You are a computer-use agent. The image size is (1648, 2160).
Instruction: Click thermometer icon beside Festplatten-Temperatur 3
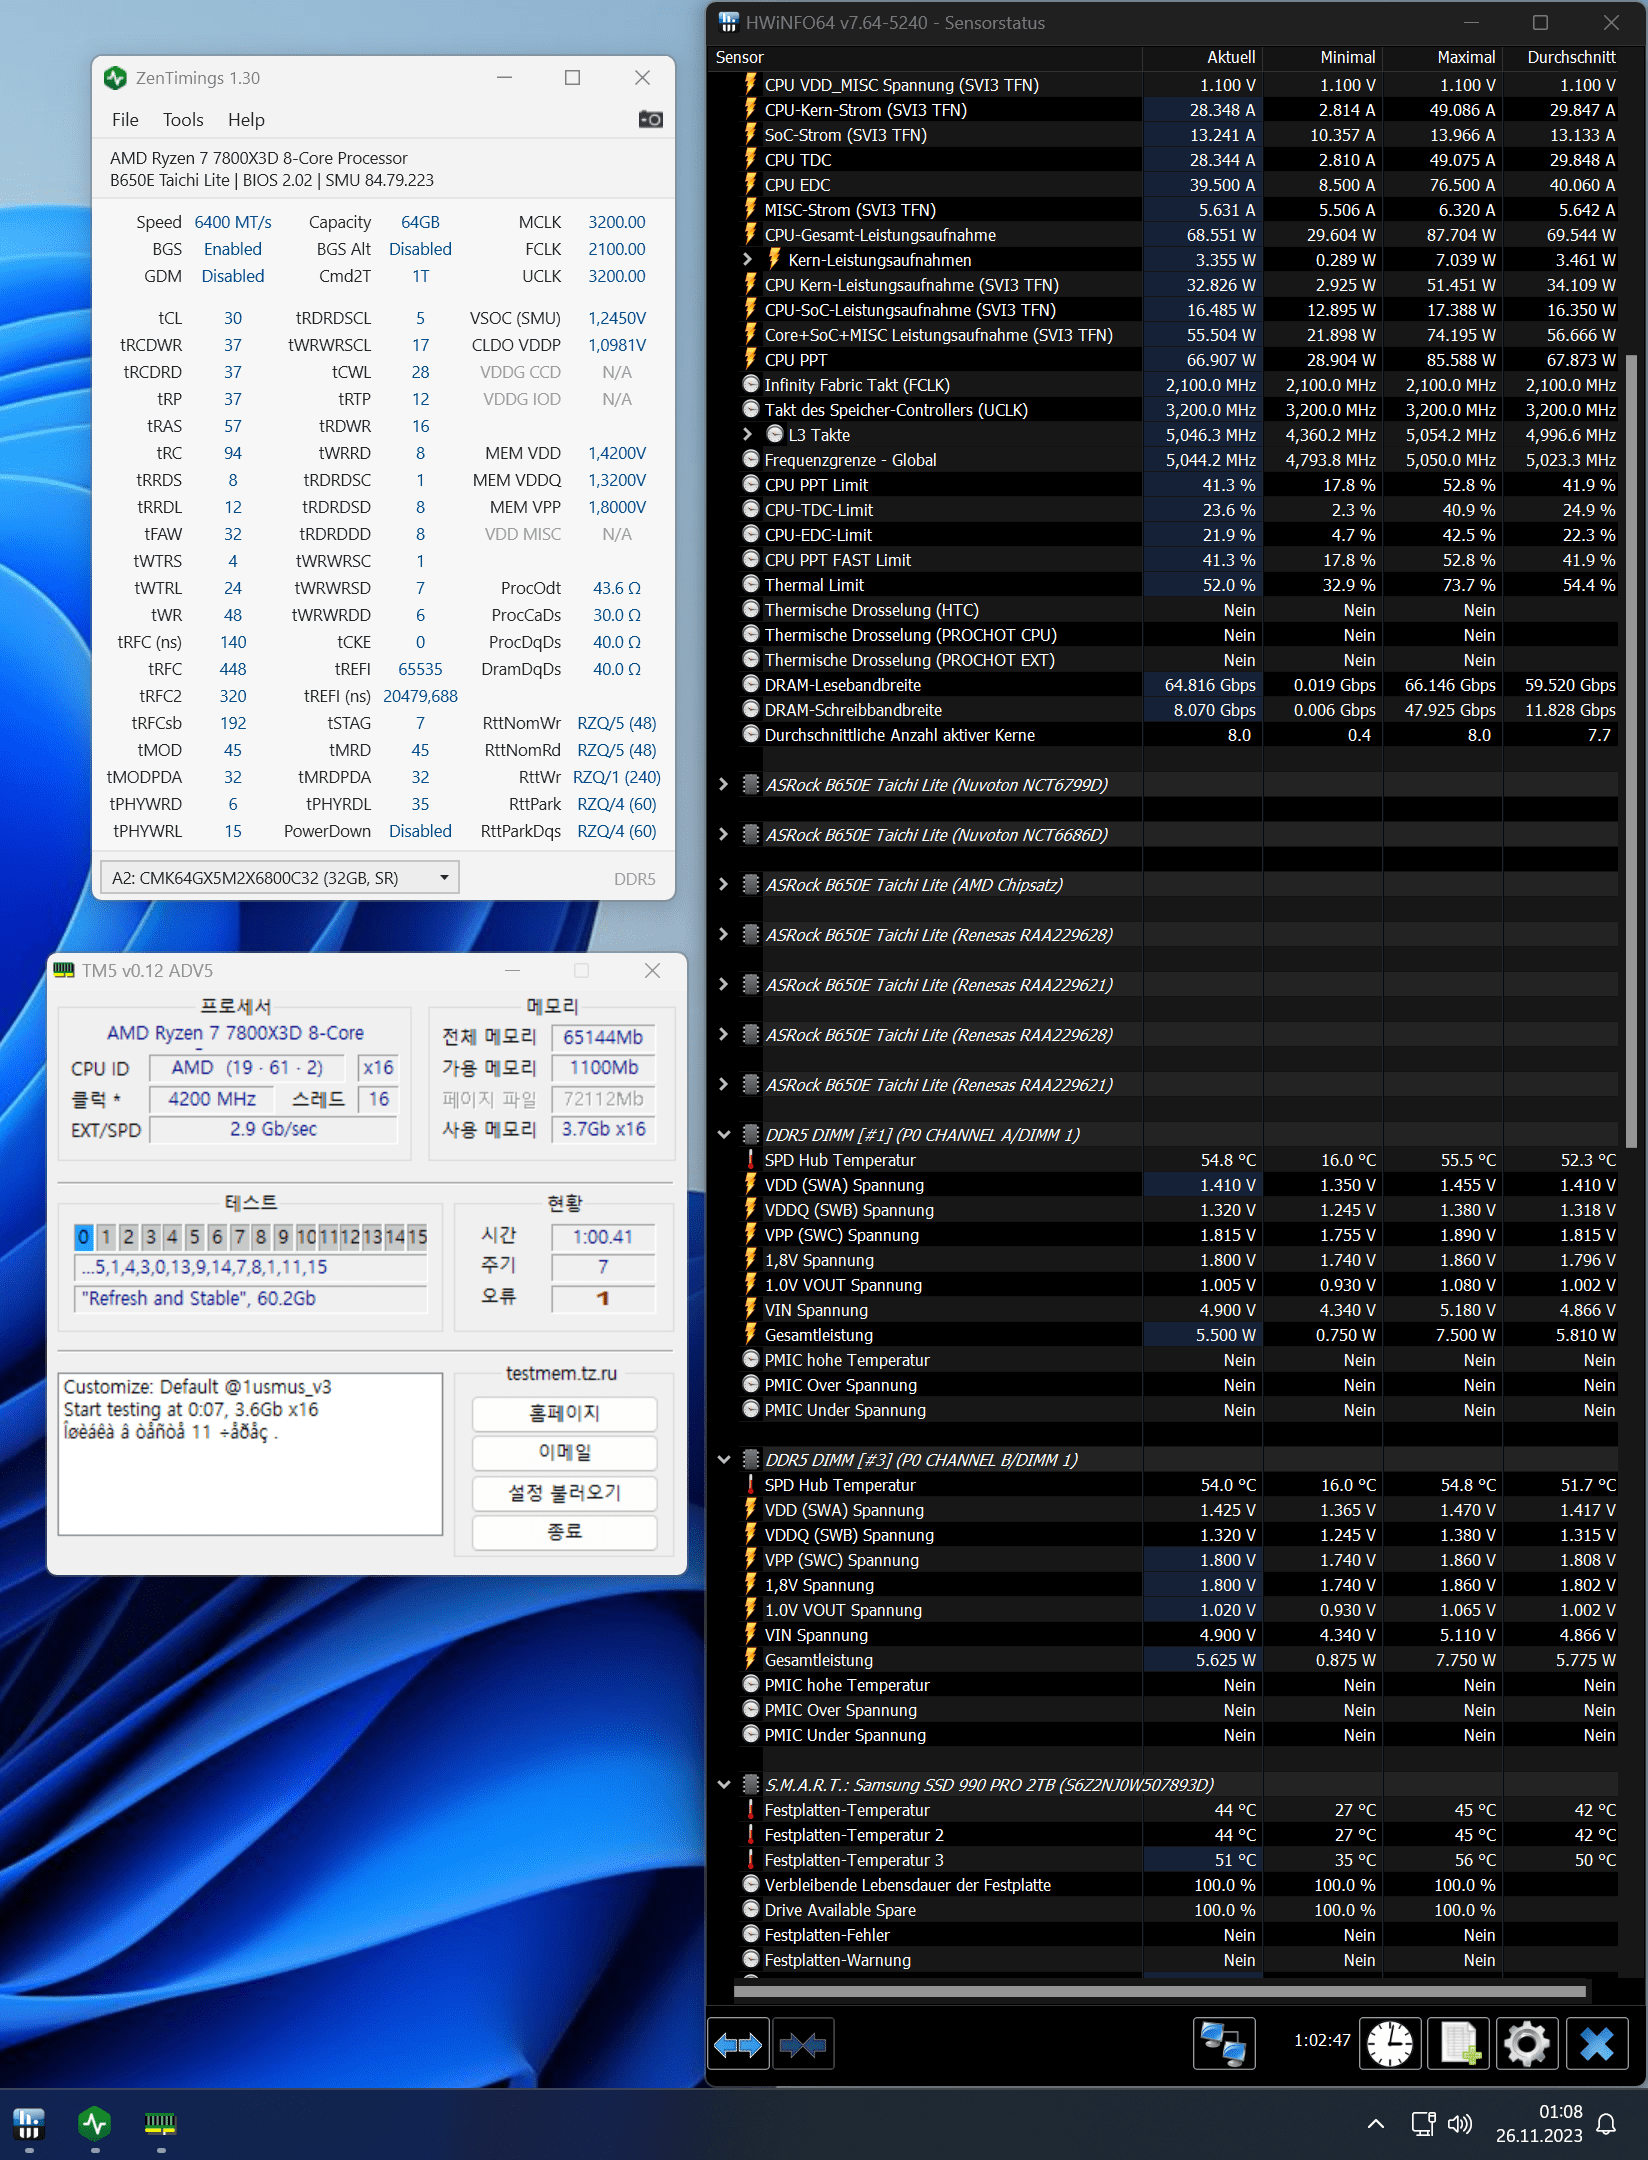point(751,1859)
